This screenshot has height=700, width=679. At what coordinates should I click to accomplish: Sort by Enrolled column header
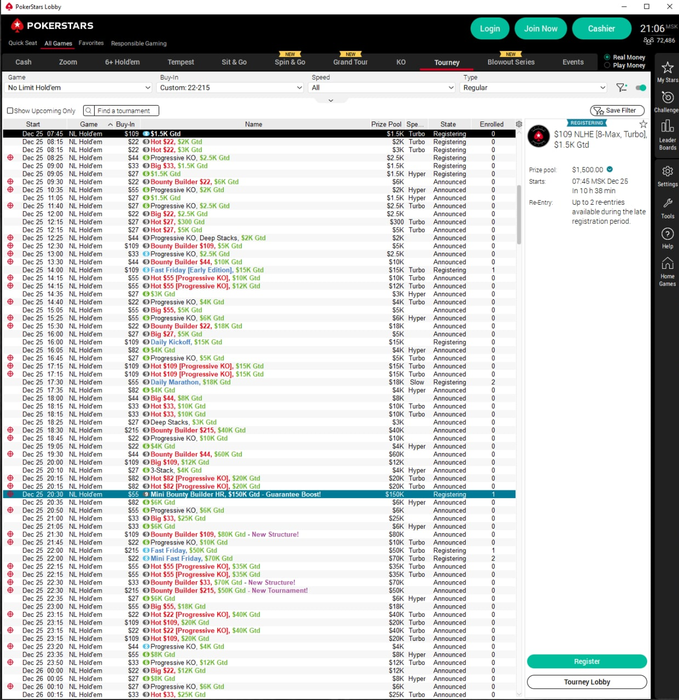[492, 124]
